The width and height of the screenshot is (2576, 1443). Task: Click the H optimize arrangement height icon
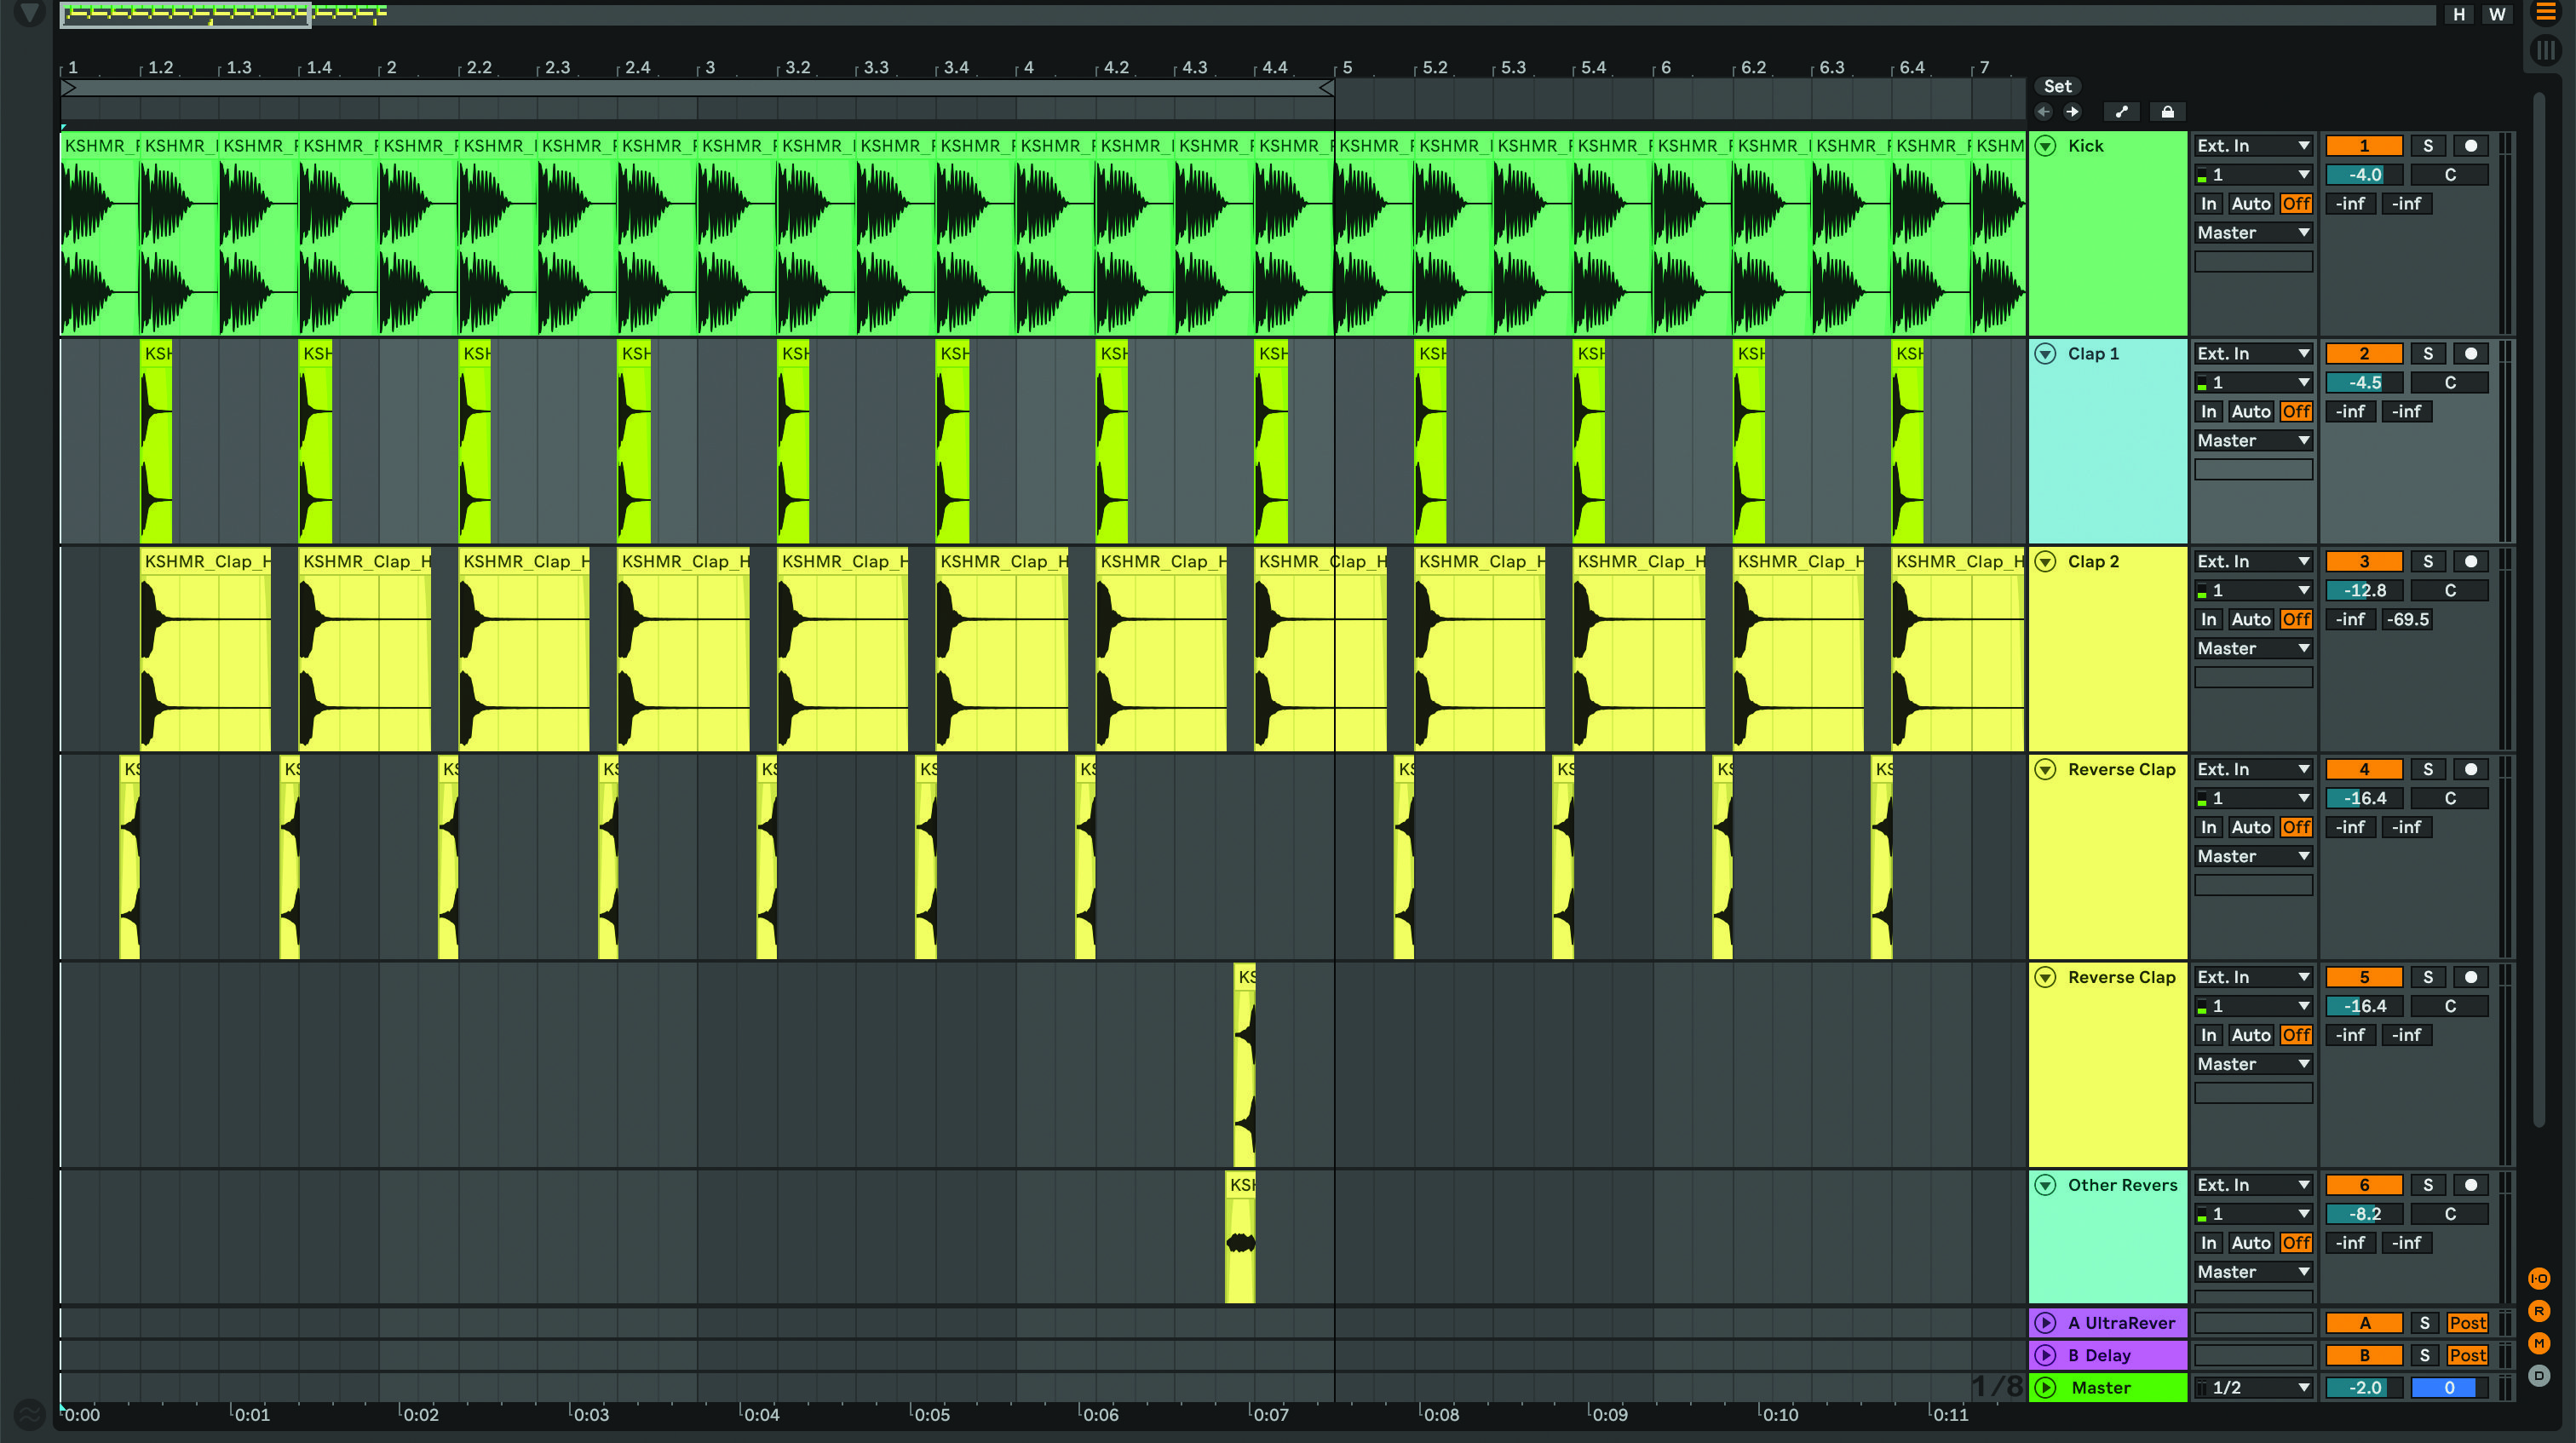[2460, 14]
